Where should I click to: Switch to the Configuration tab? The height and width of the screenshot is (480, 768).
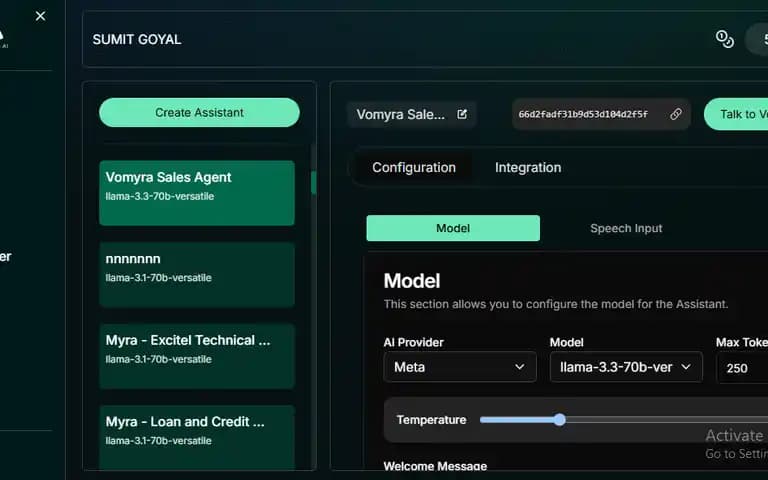click(414, 168)
